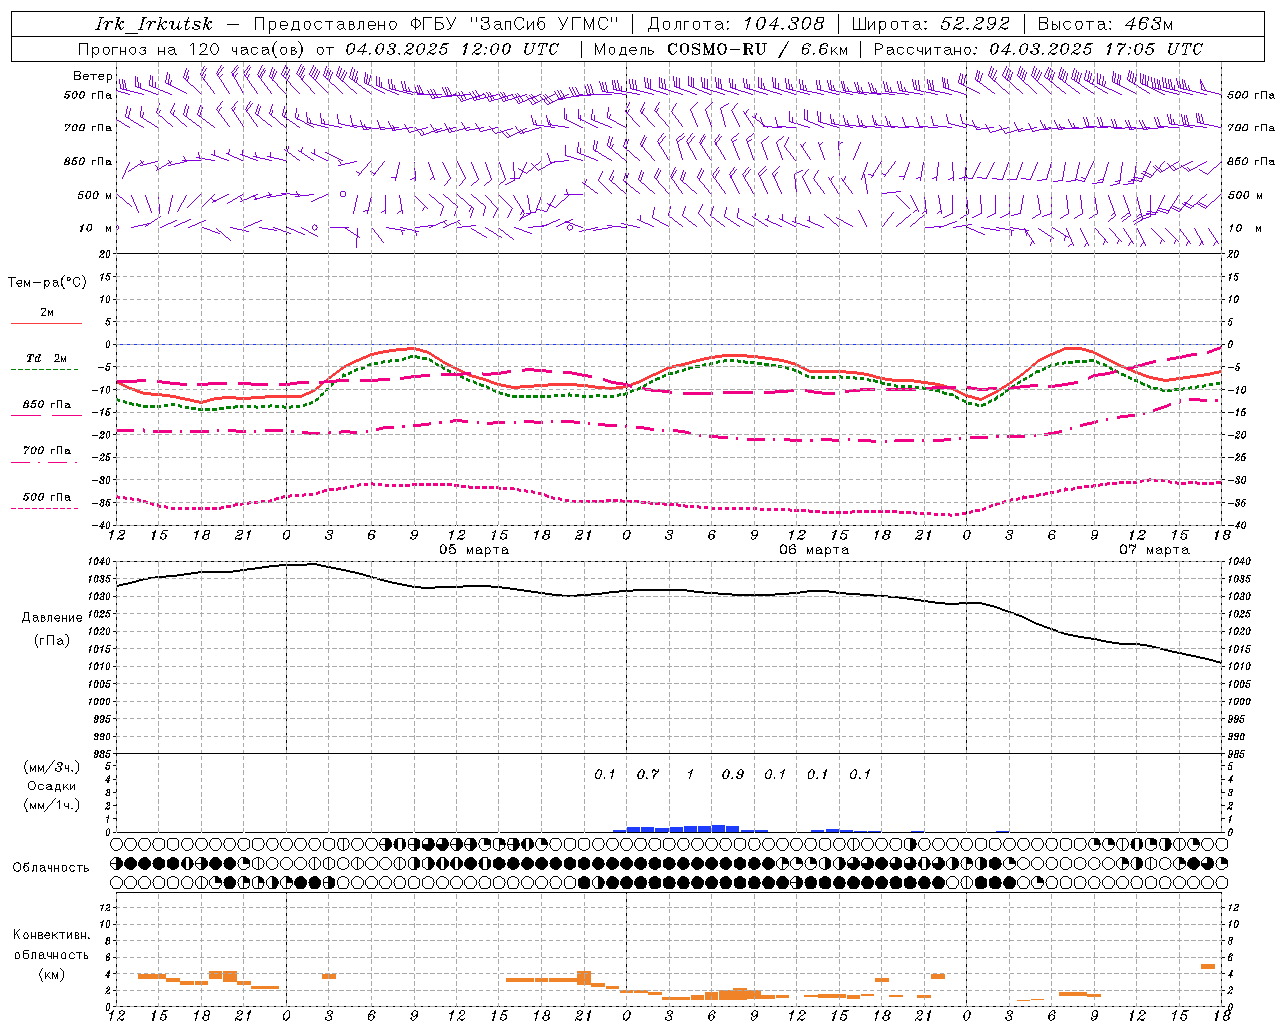Select the "Td 2м" dew point legend entry
1280x1024 pixels.
(x=46, y=358)
